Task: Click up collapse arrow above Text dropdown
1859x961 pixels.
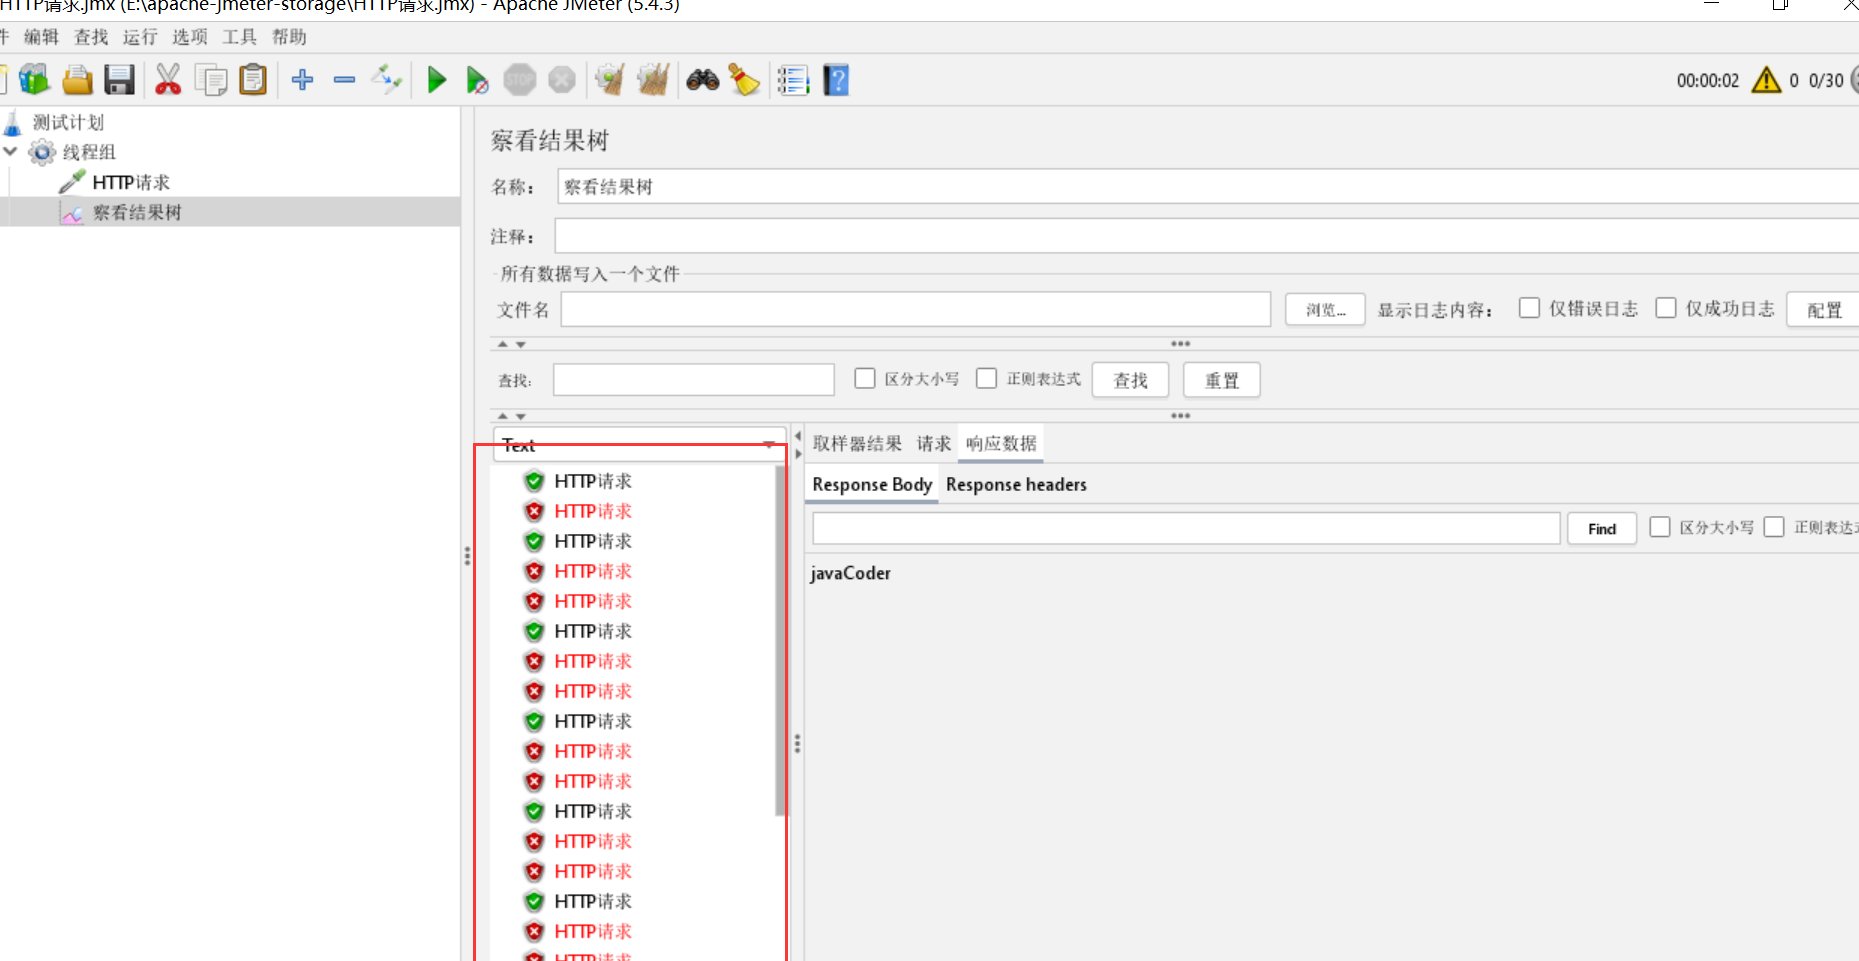Action: point(503,416)
